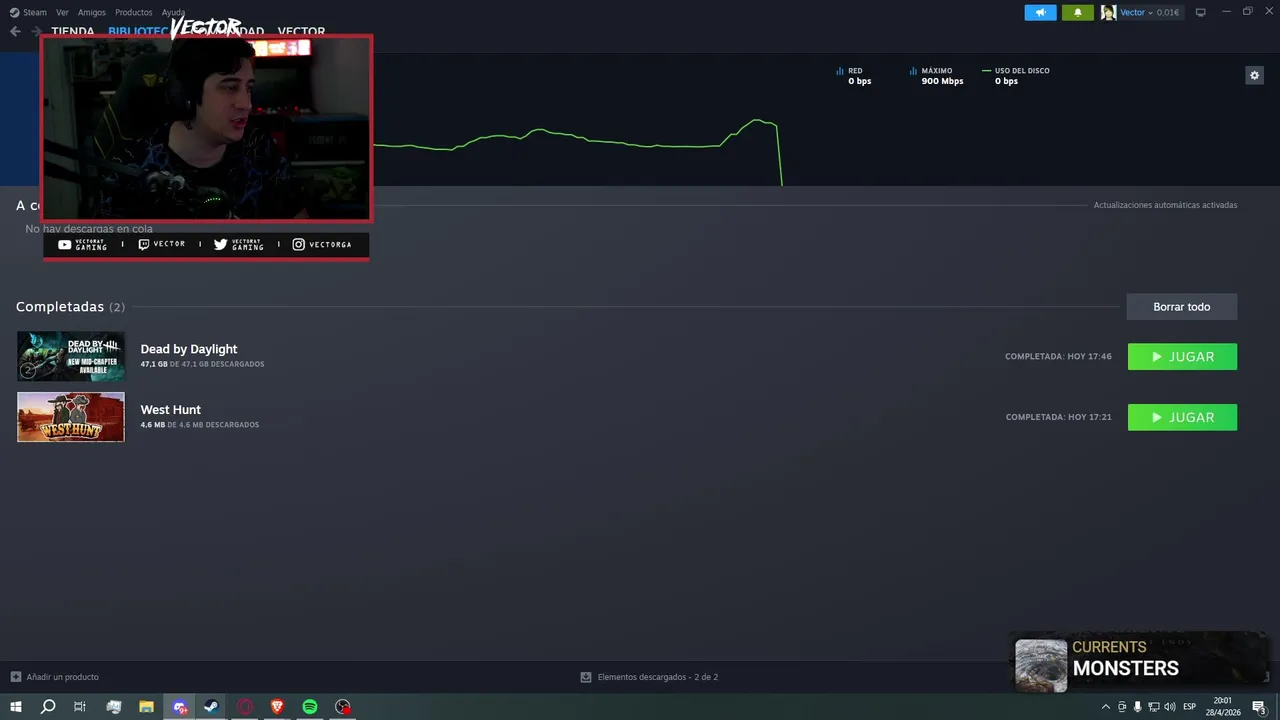Open the volume tray icon

[1170, 707]
